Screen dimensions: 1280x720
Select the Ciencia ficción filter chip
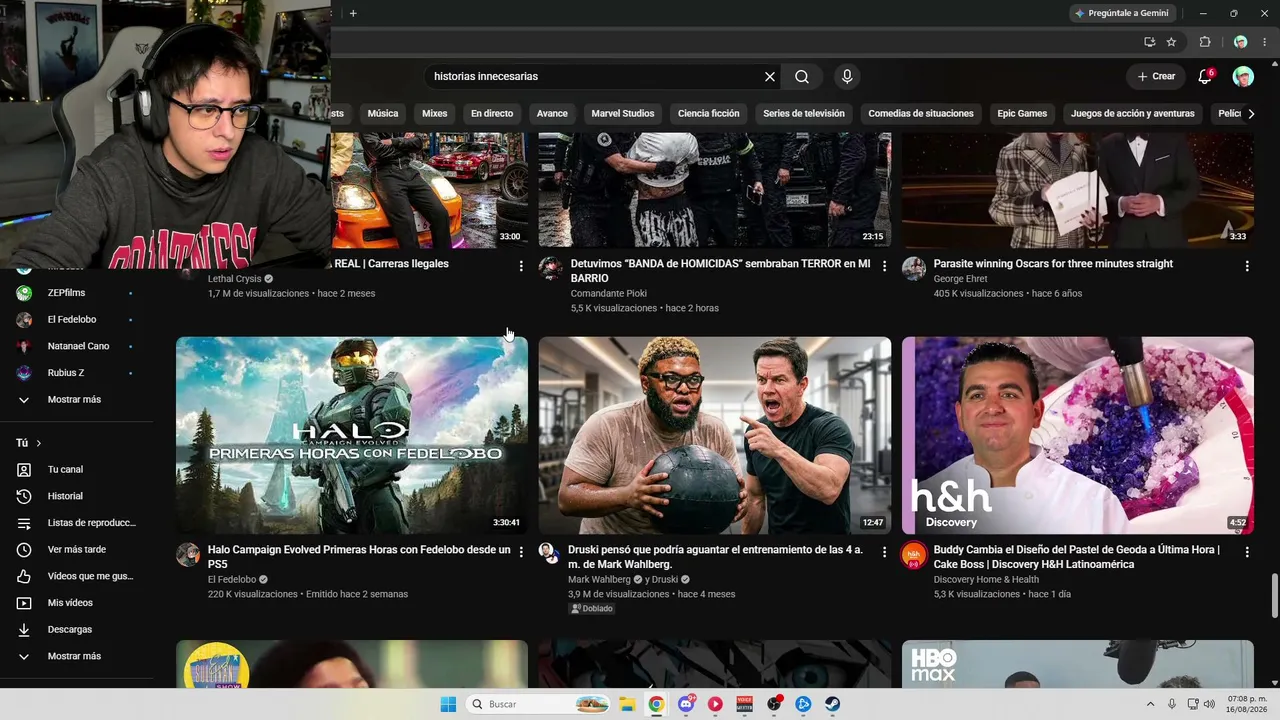coord(709,114)
